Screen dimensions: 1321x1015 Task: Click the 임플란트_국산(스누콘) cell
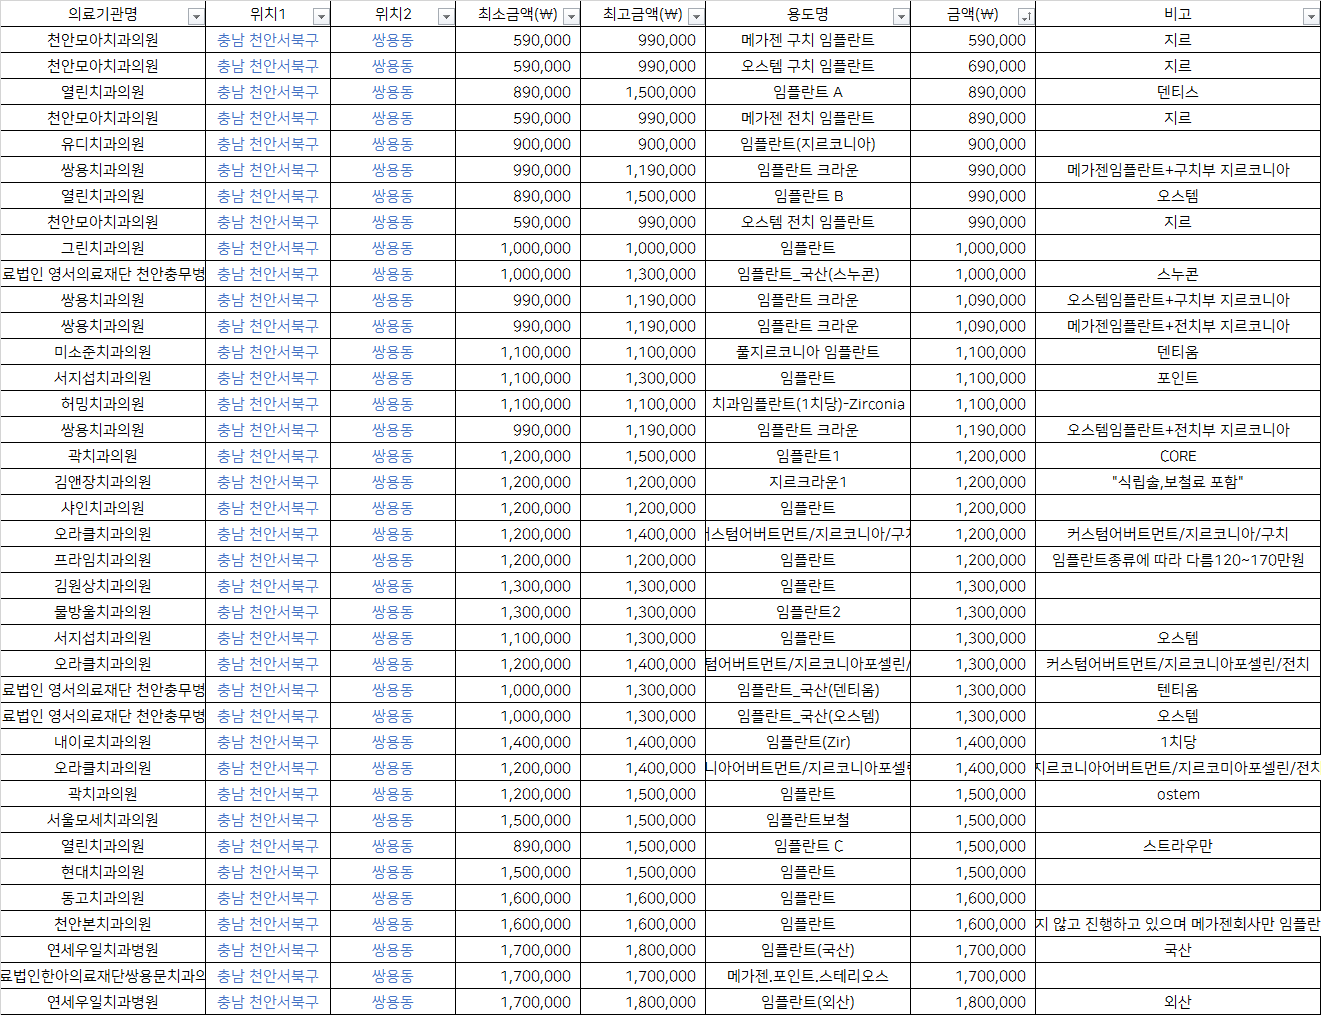(808, 274)
